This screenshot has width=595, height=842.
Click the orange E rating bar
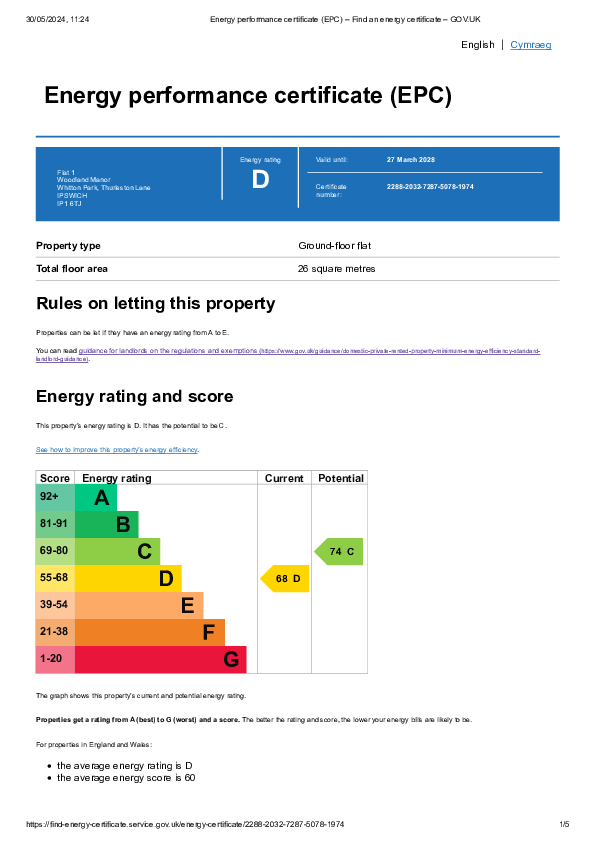[x=139, y=606]
